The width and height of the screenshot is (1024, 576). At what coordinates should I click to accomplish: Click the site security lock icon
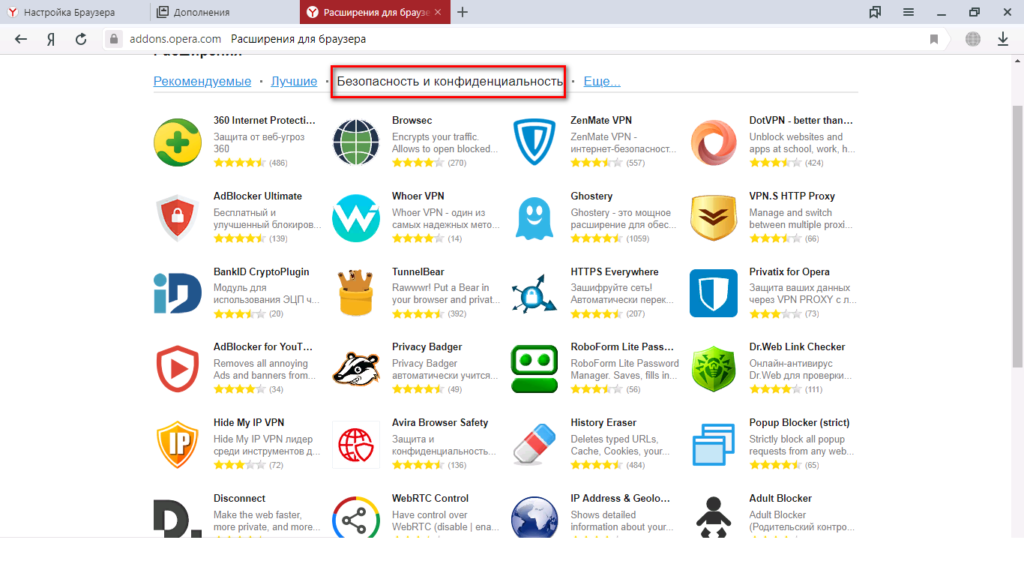point(114,39)
